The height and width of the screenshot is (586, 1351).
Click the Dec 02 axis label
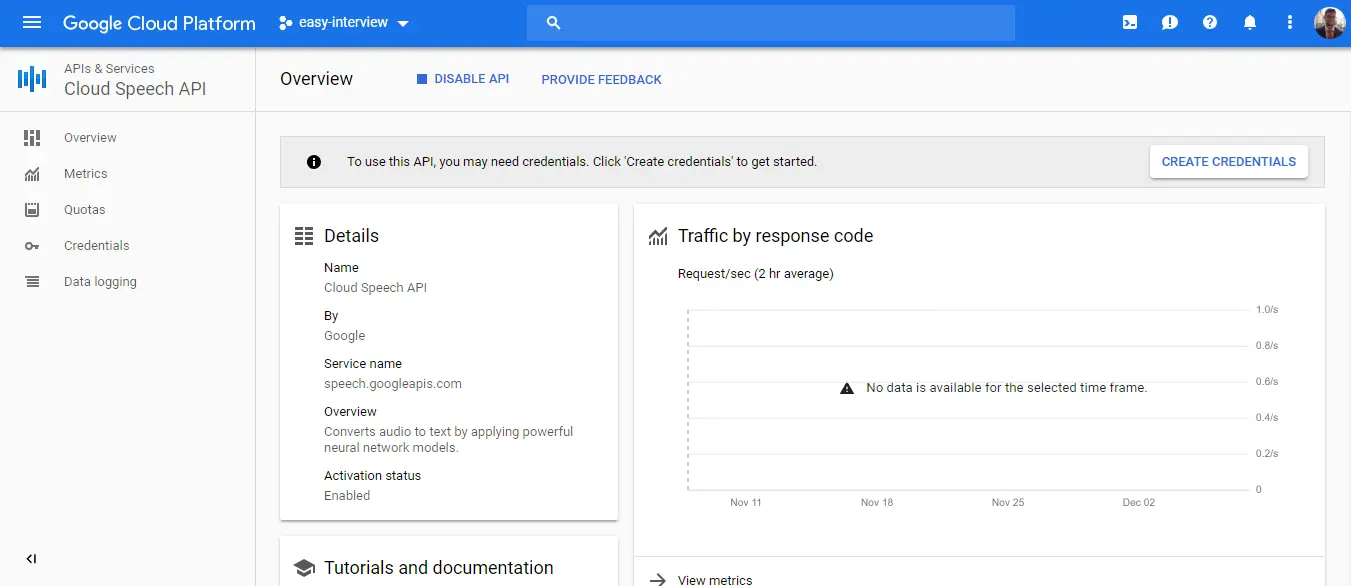tap(1138, 503)
